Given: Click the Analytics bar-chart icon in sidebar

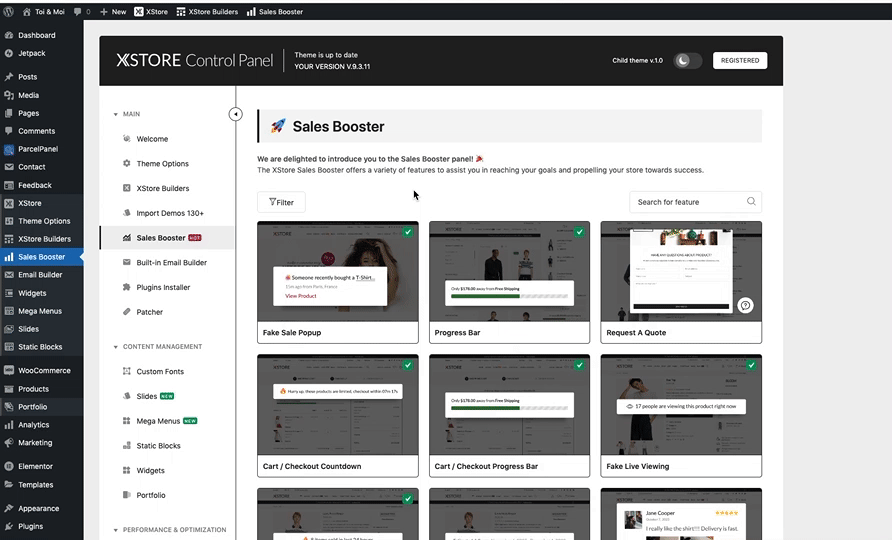Looking at the screenshot, I should (x=9, y=425).
